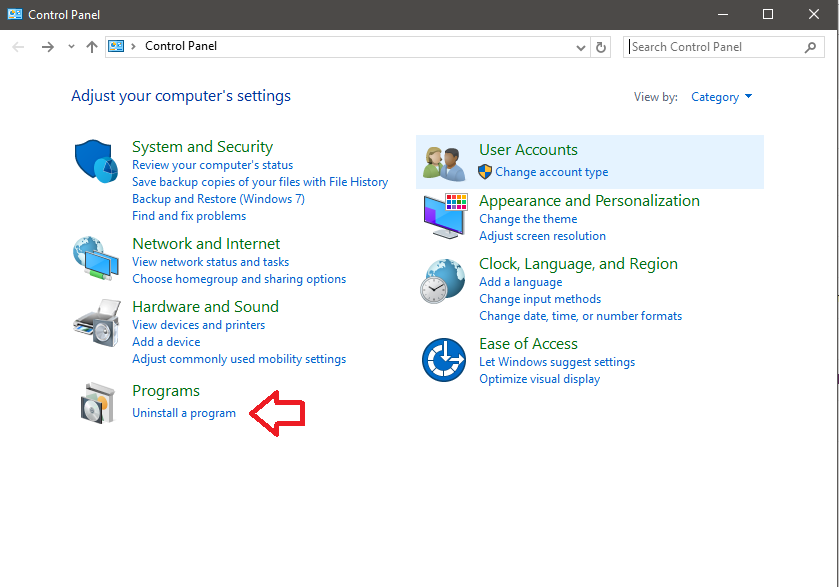Click the shield icon beside Change account type

click(485, 172)
